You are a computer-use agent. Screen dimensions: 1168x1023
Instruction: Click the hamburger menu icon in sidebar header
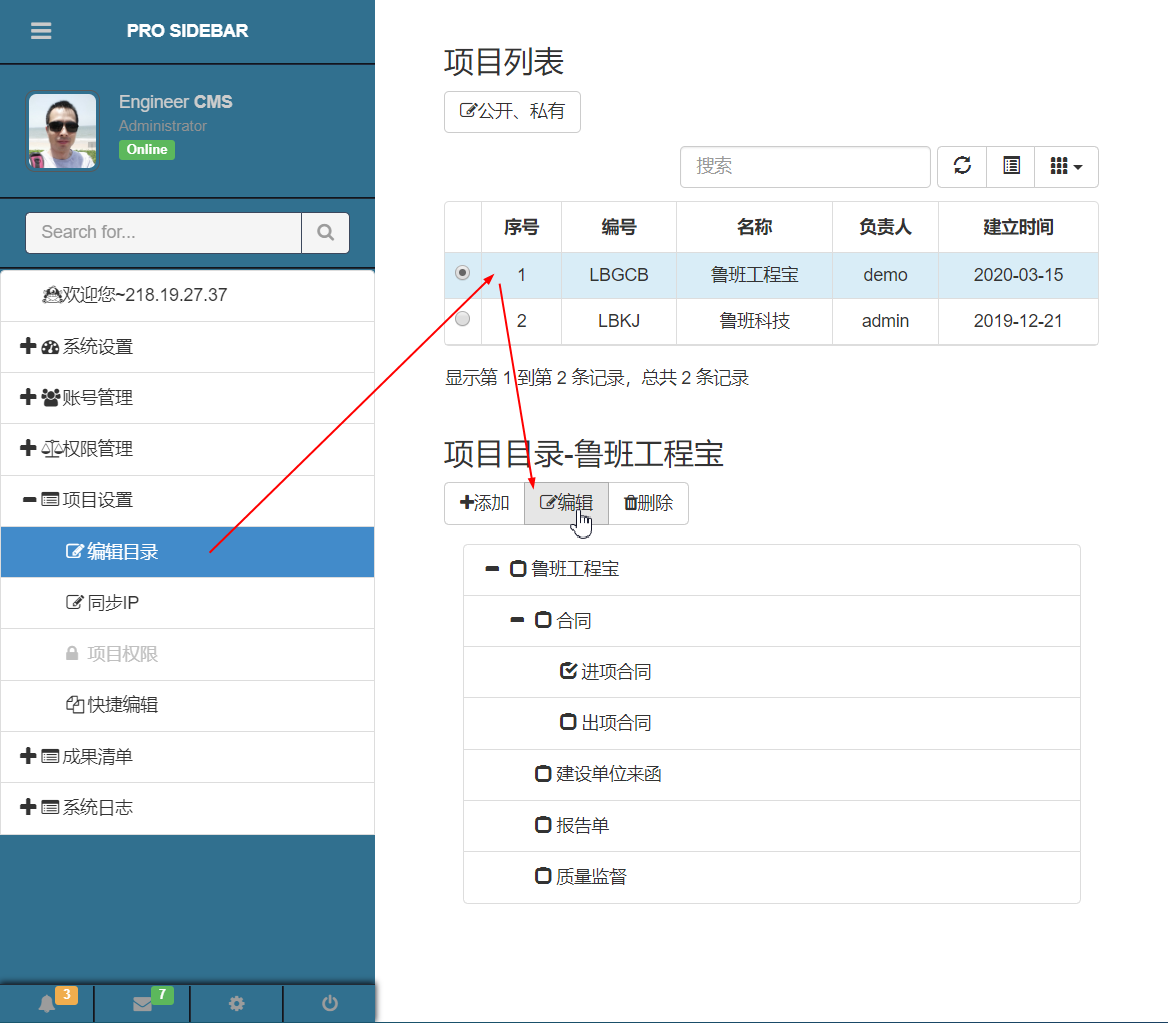pos(41,31)
